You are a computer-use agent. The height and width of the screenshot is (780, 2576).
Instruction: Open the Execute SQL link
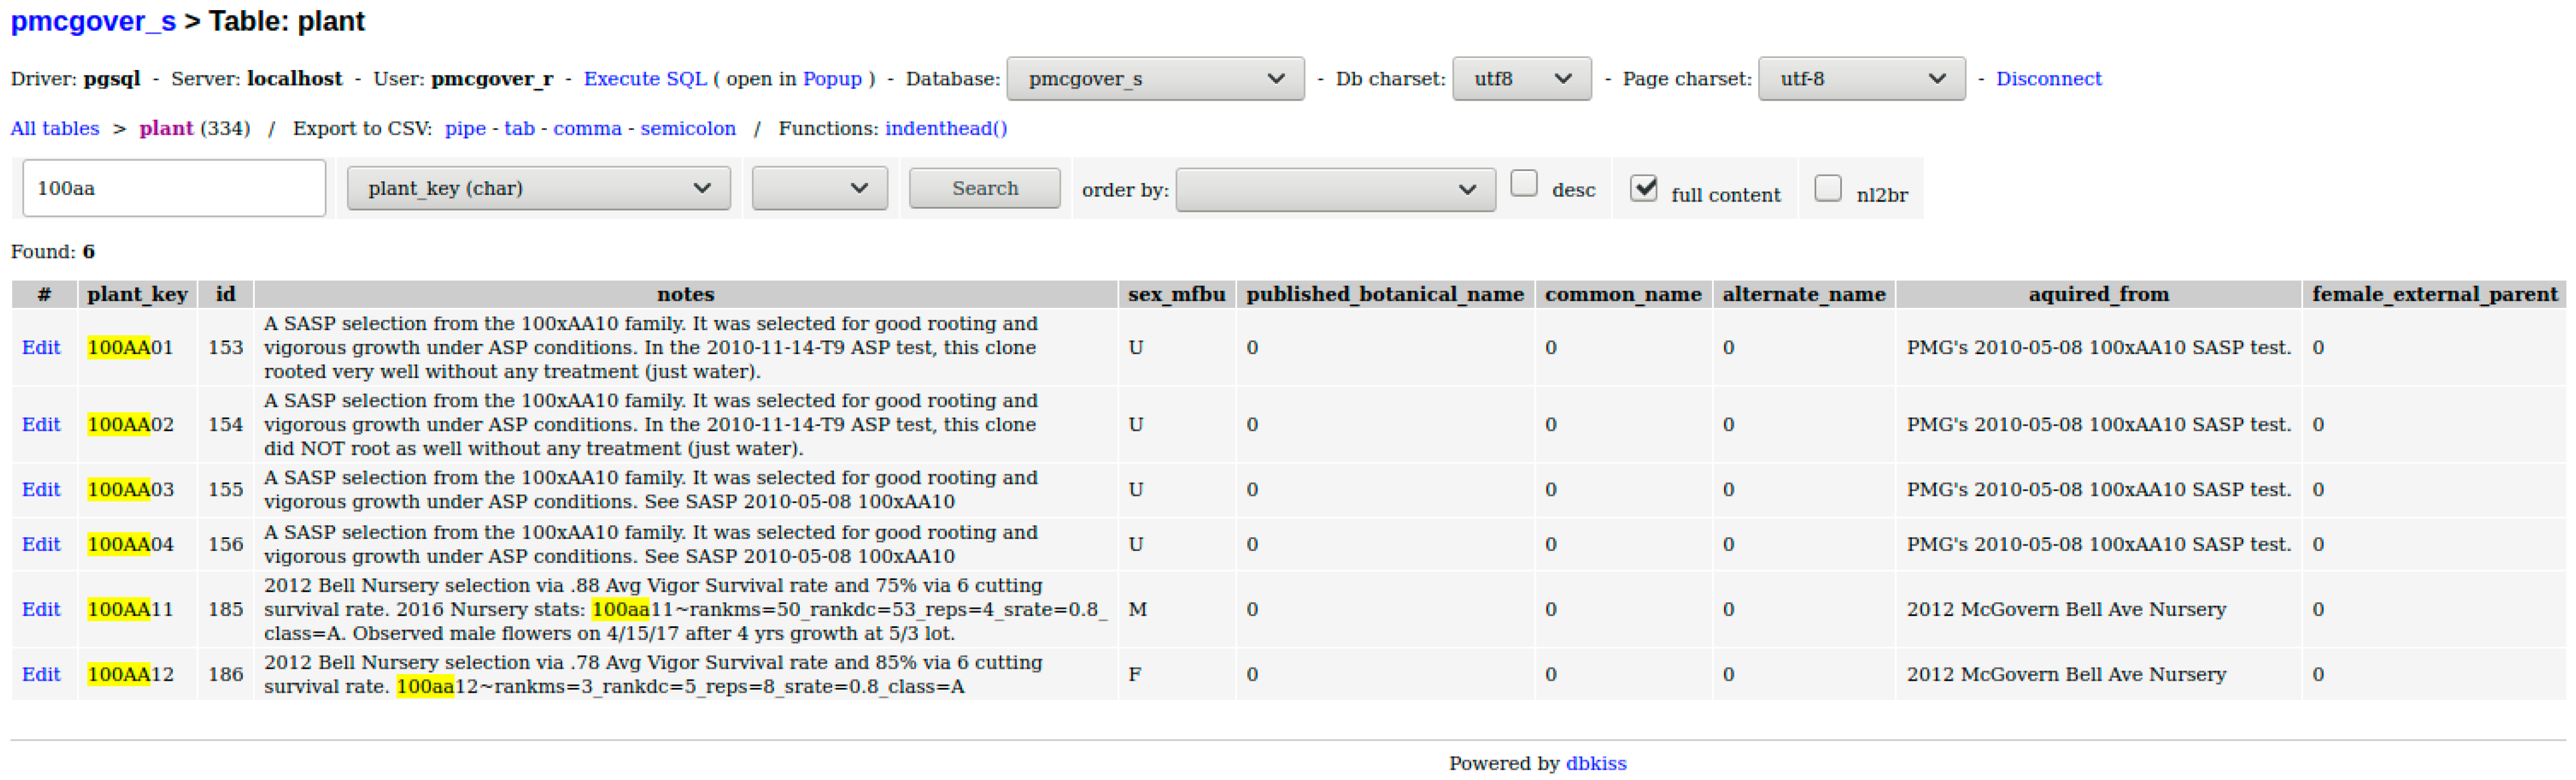(x=644, y=79)
